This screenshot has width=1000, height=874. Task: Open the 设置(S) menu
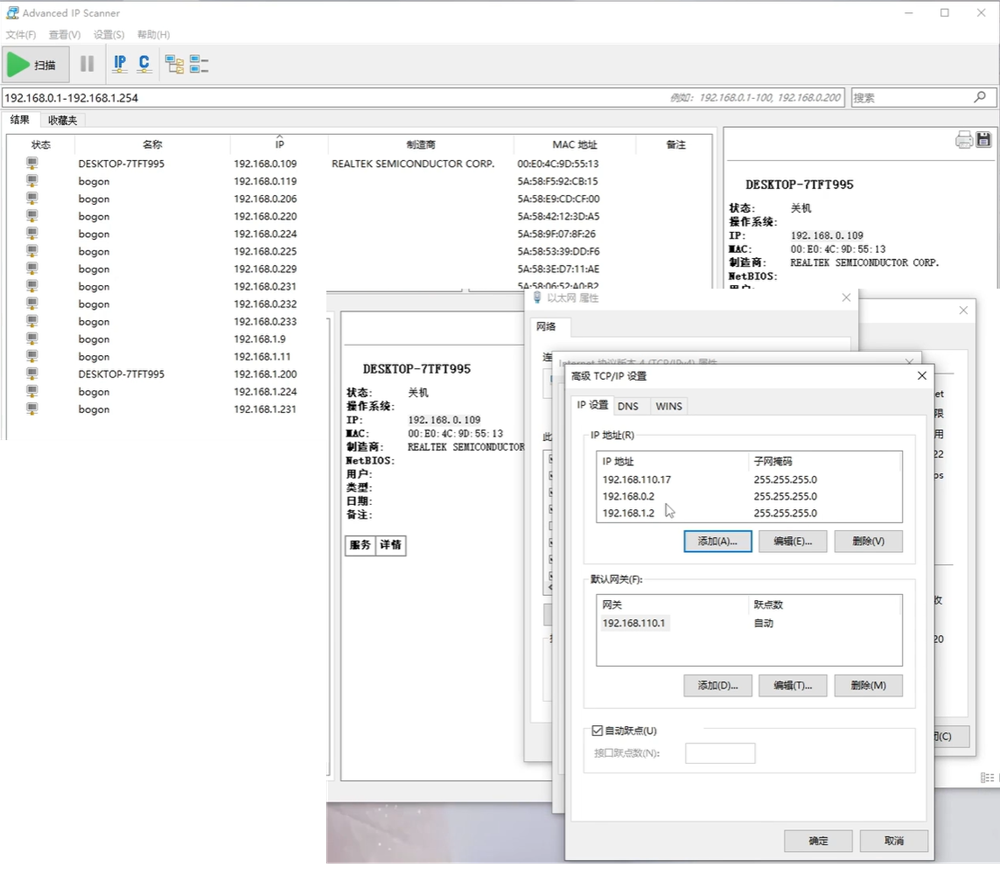(x=109, y=35)
